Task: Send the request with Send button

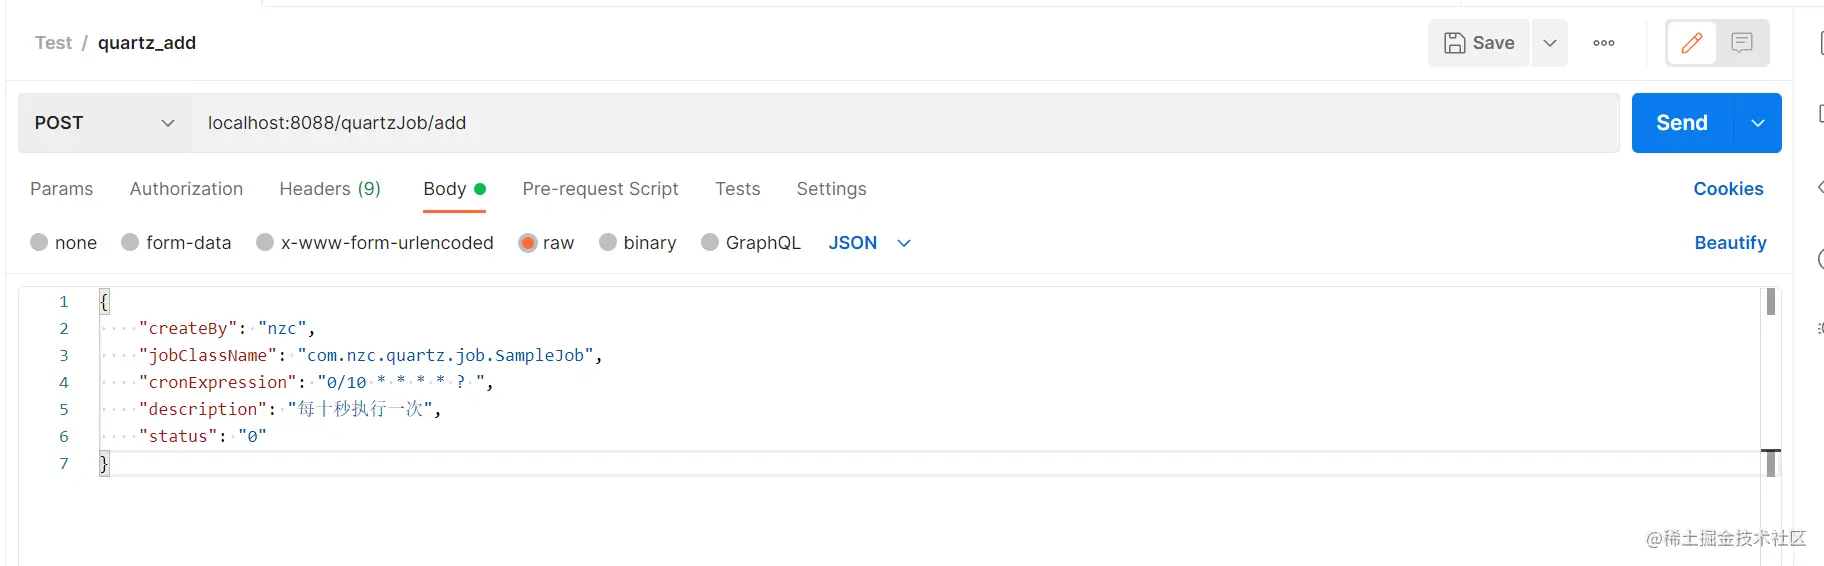Action: tap(1682, 123)
